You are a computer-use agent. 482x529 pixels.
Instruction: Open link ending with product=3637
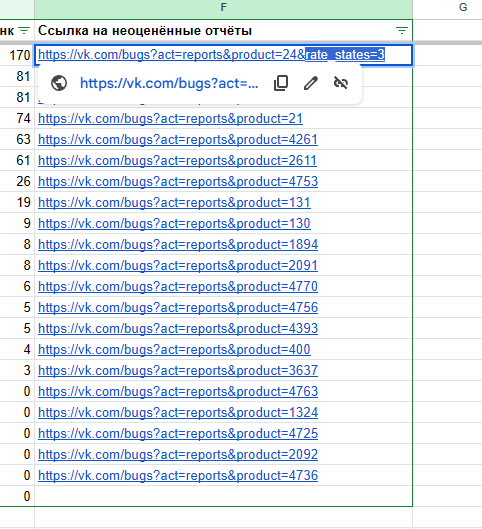pyautogui.click(x=178, y=370)
